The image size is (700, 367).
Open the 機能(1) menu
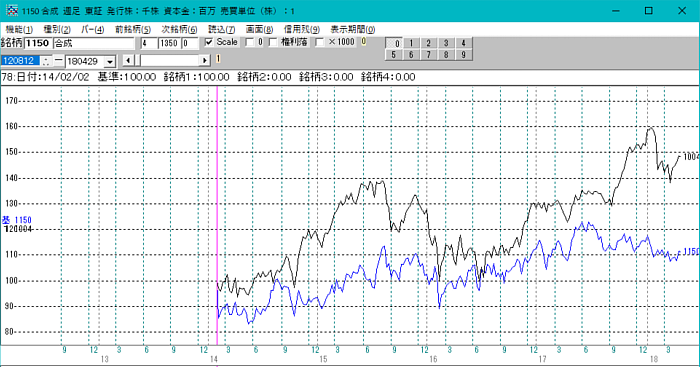tap(19, 29)
